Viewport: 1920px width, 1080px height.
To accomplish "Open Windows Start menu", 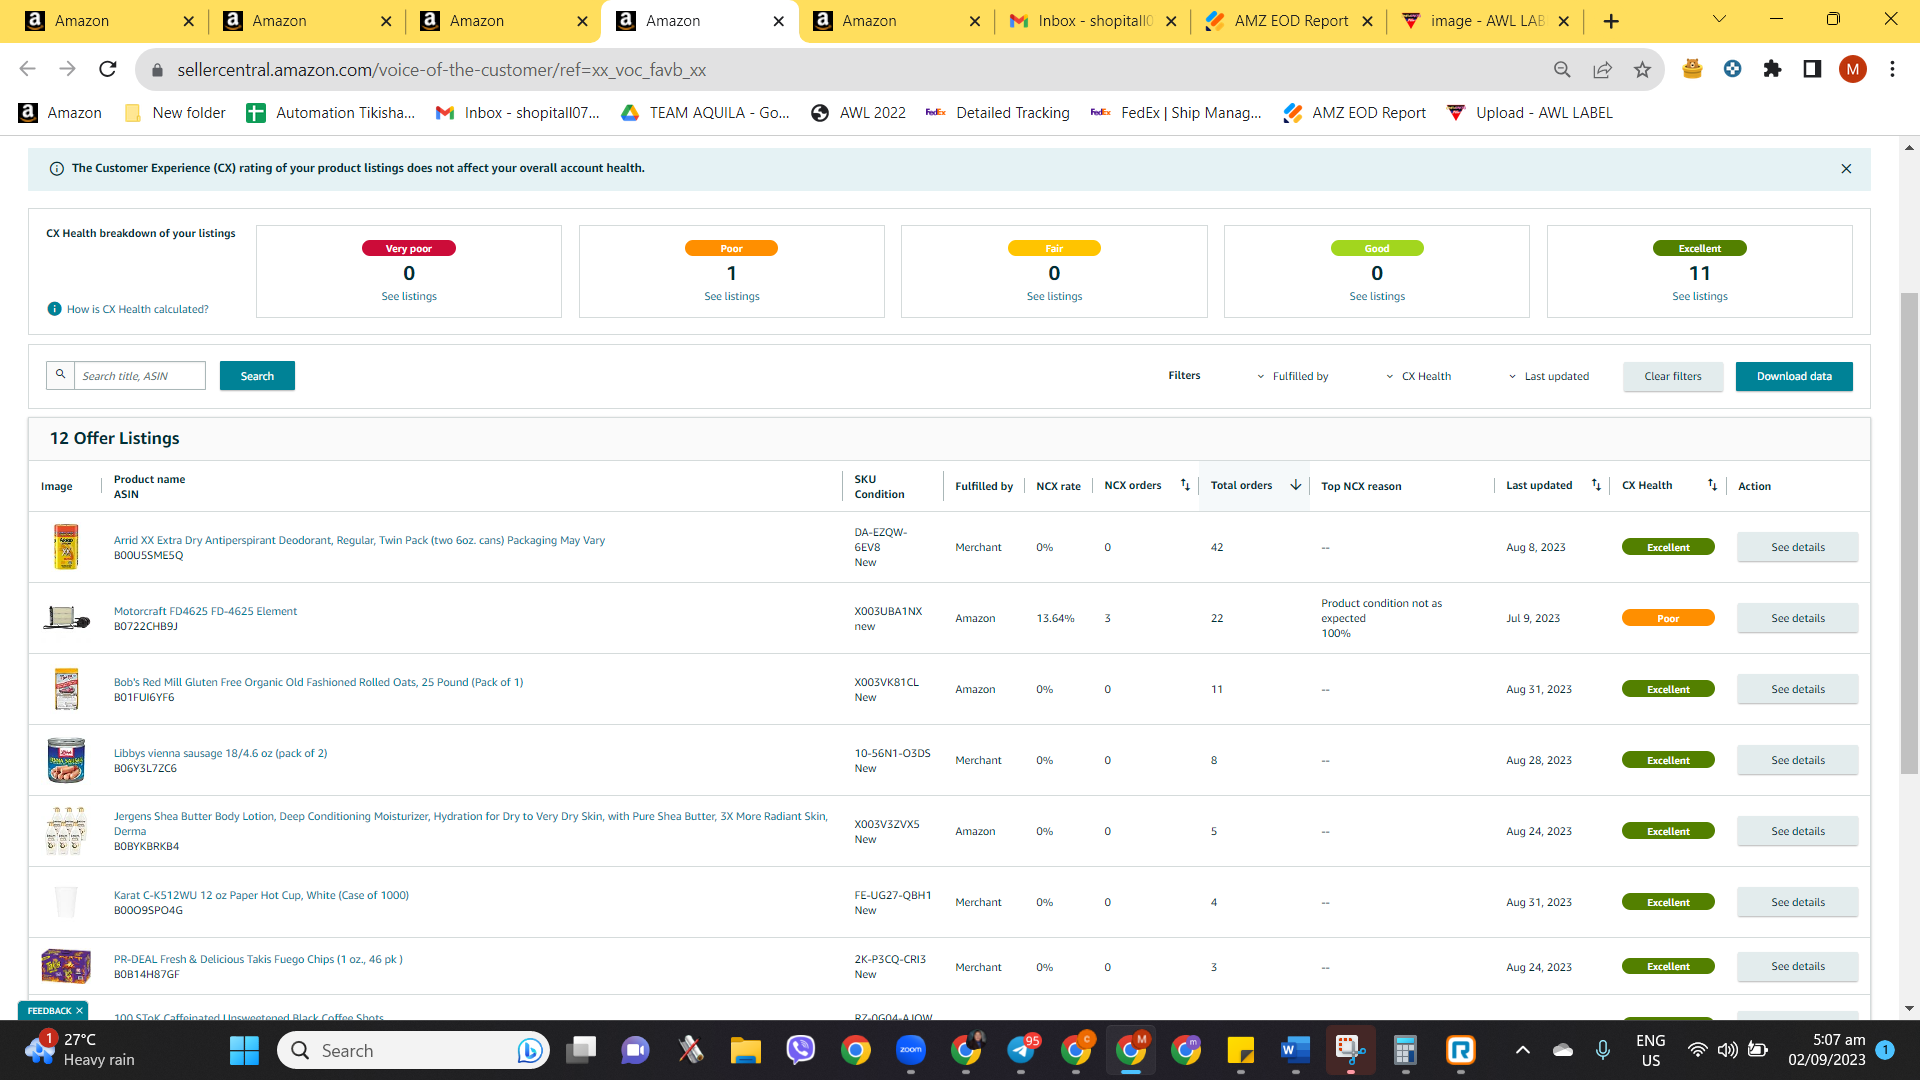I will (x=244, y=1050).
